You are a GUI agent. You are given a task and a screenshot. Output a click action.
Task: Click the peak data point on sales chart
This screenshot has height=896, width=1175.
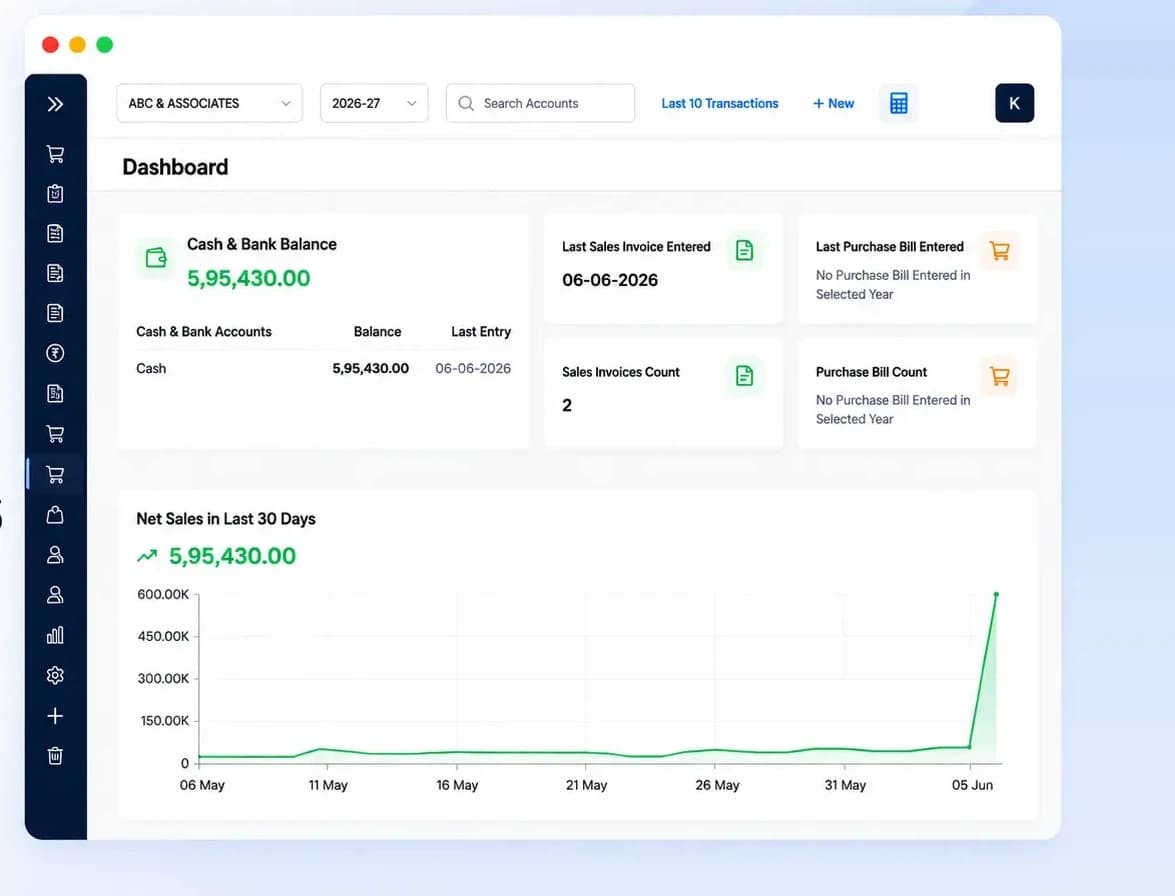coord(996,594)
